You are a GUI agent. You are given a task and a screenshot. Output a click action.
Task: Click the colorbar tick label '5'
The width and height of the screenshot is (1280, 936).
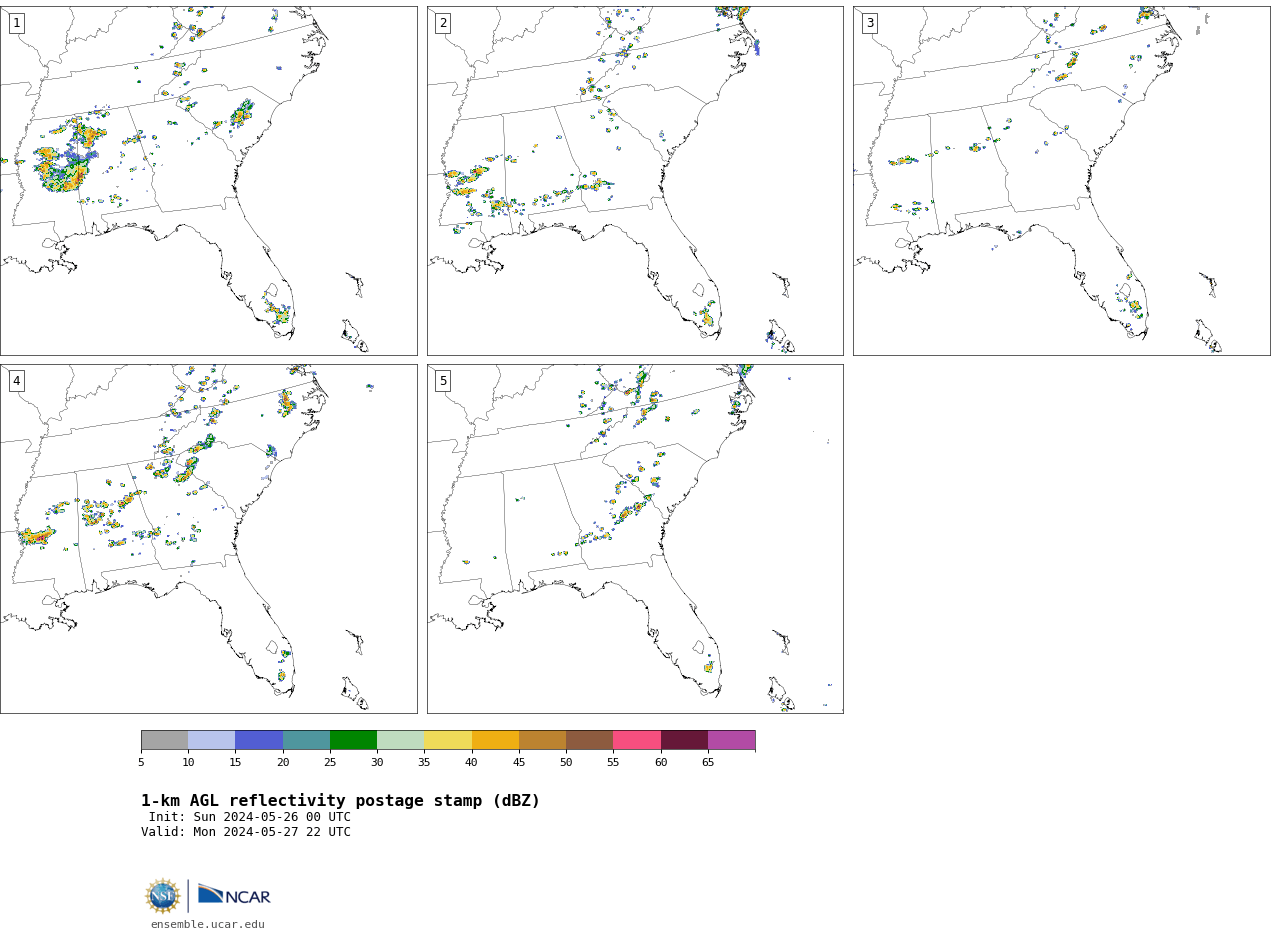tap(141, 763)
